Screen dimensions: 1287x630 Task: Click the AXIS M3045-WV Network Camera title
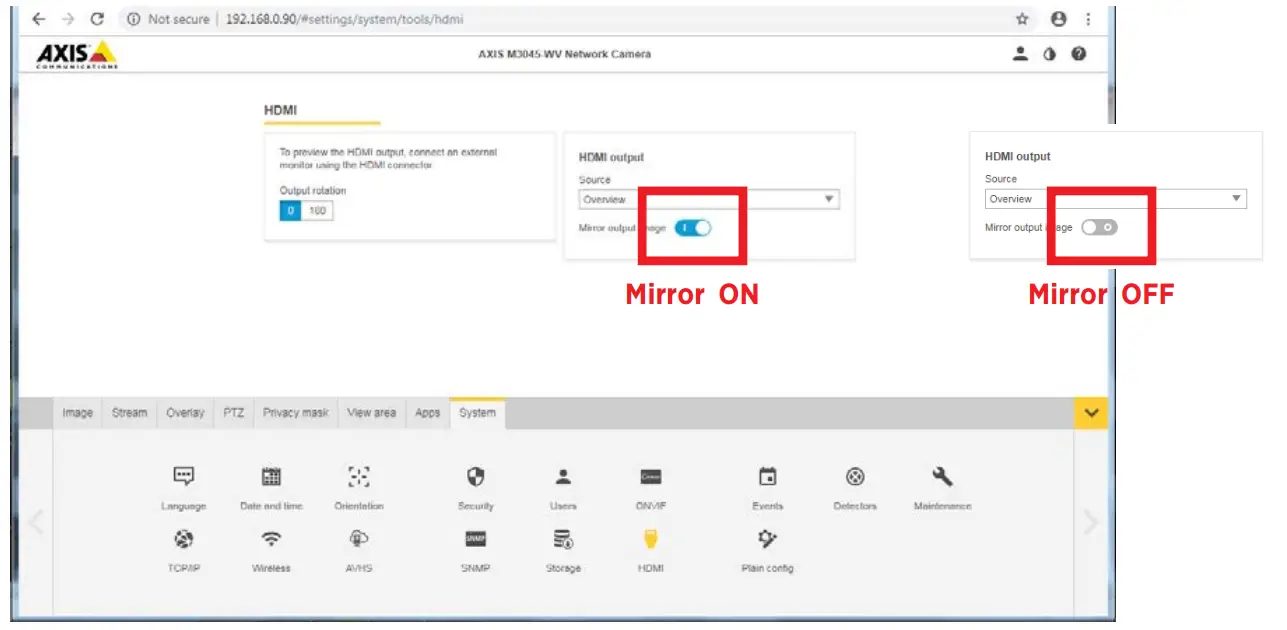[564, 54]
